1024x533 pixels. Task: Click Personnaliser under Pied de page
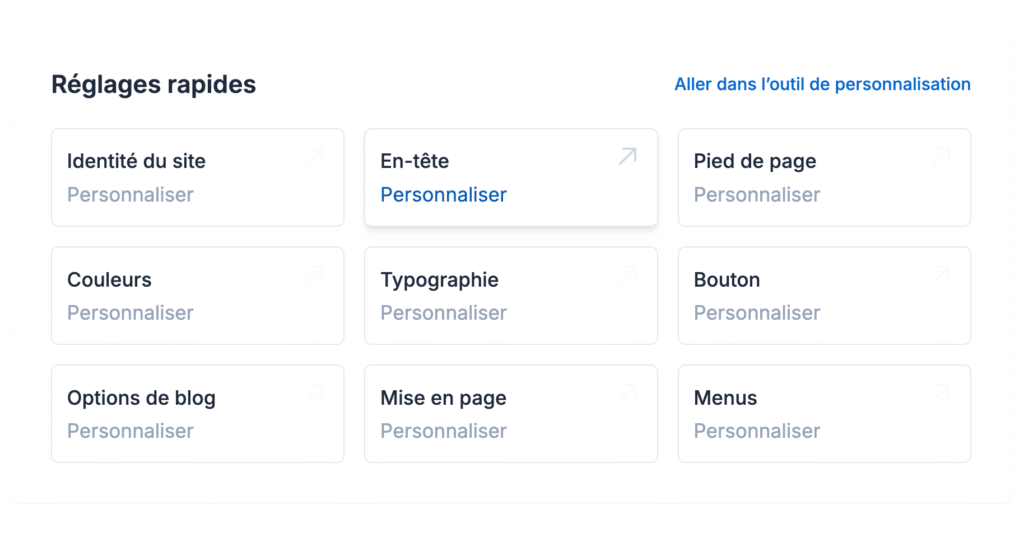point(757,195)
